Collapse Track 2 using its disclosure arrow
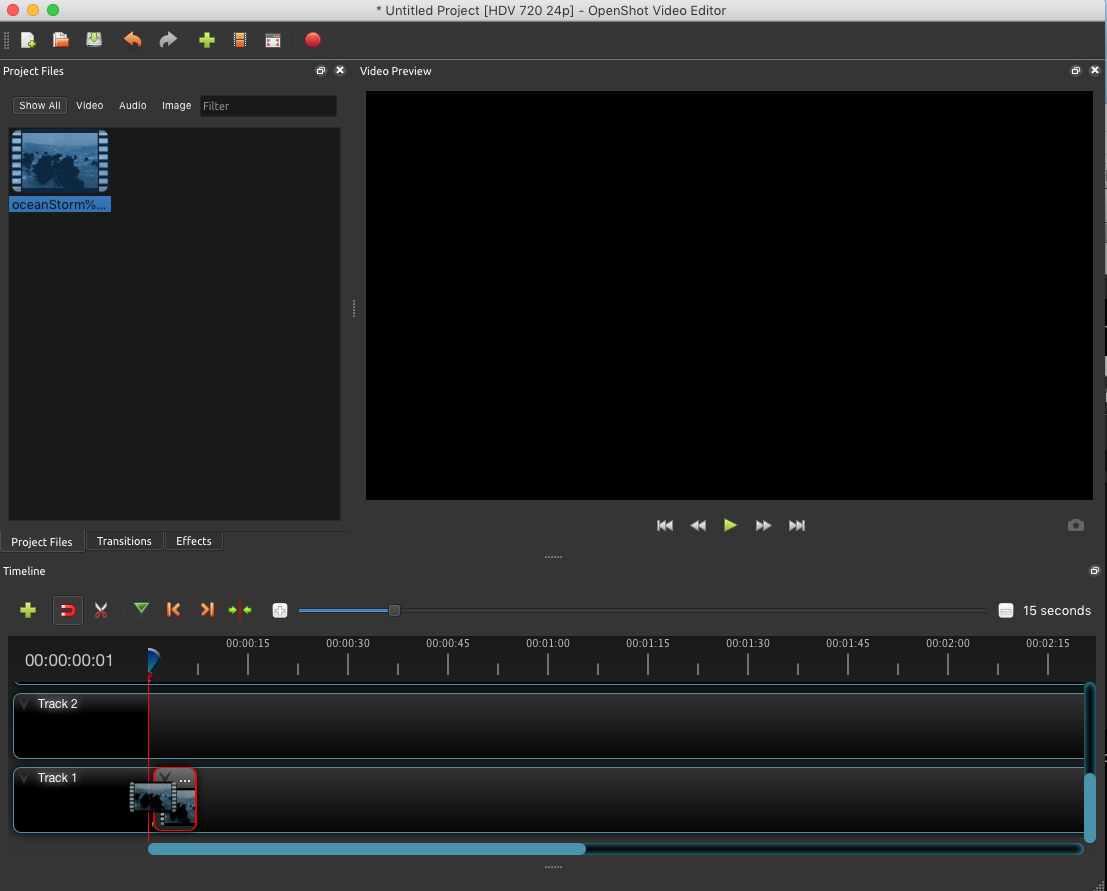 tap(23, 703)
